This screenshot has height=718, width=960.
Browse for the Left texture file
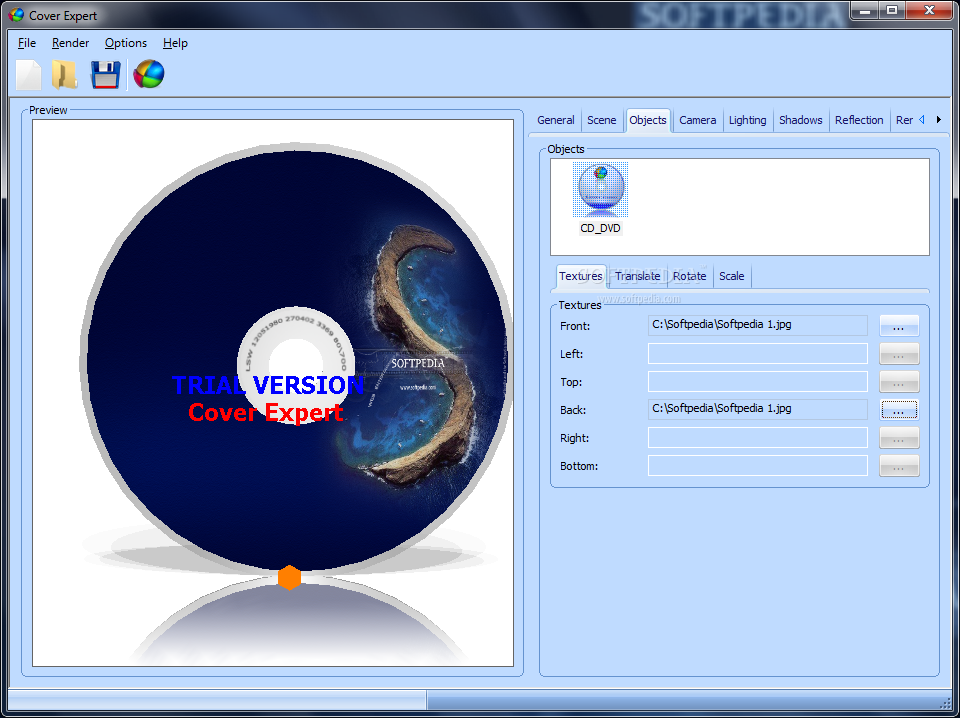[899, 354]
